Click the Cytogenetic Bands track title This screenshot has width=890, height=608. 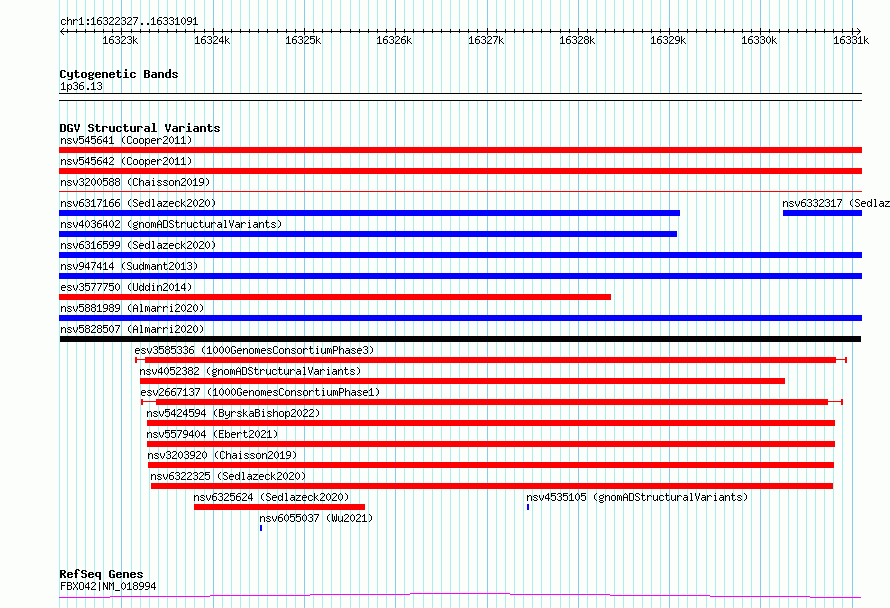click(x=119, y=74)
